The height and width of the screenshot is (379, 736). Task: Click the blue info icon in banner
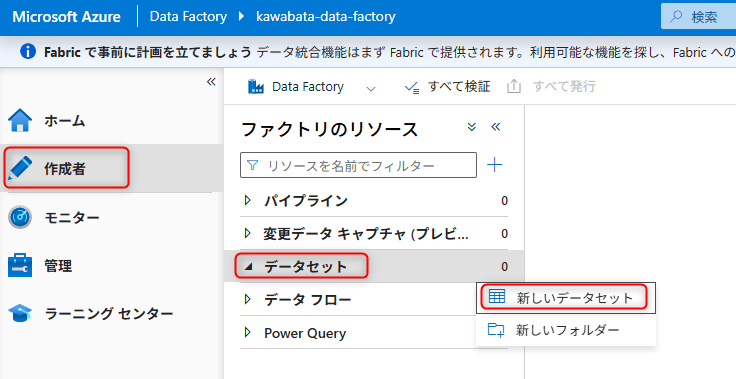(28, 51)
